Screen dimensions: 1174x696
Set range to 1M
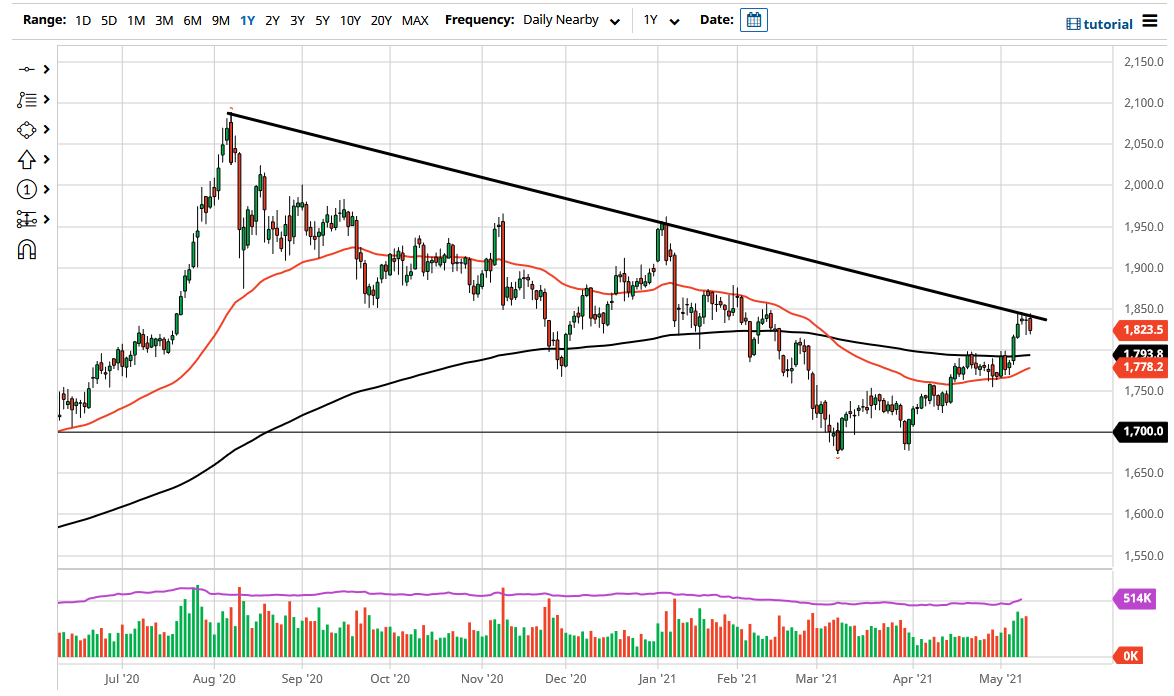coord(136,20)
